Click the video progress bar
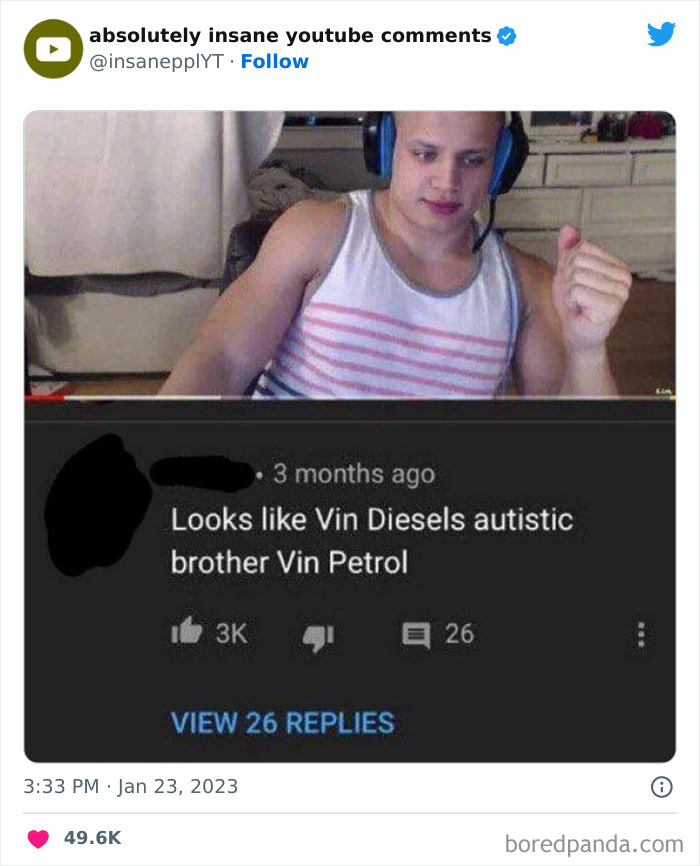Viewport: 700px width, 866px height. 350,398
